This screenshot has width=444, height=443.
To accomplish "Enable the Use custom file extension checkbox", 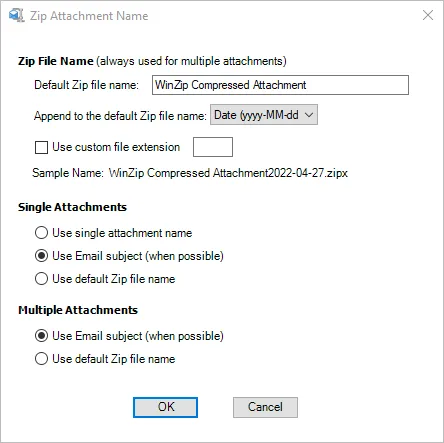I will [x=41, y=147].
